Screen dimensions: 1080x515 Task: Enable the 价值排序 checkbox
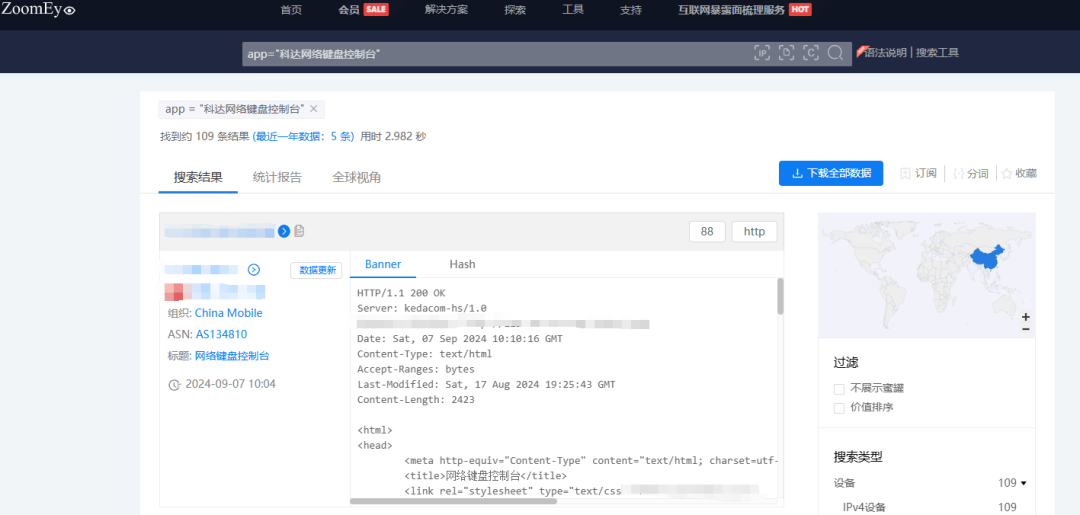point(839,408)
